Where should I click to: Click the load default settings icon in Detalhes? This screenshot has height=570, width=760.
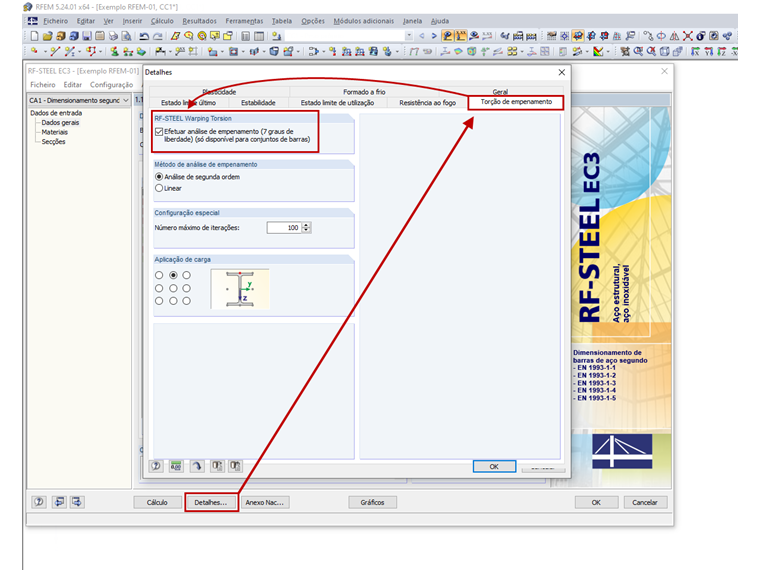pos(217,466)
